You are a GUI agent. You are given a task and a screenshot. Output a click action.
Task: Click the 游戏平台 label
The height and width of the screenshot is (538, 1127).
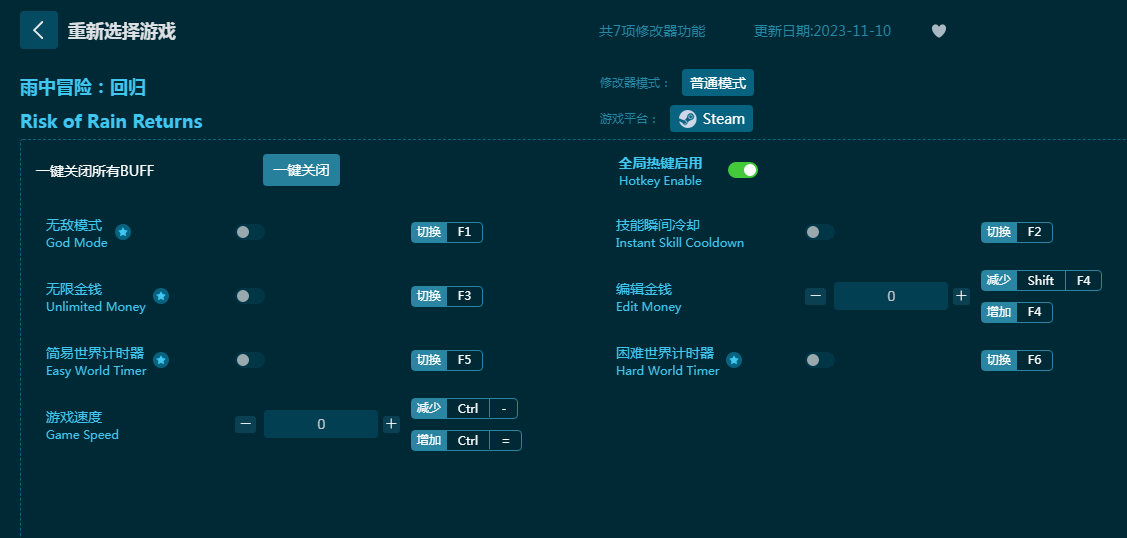coord(629,119)
